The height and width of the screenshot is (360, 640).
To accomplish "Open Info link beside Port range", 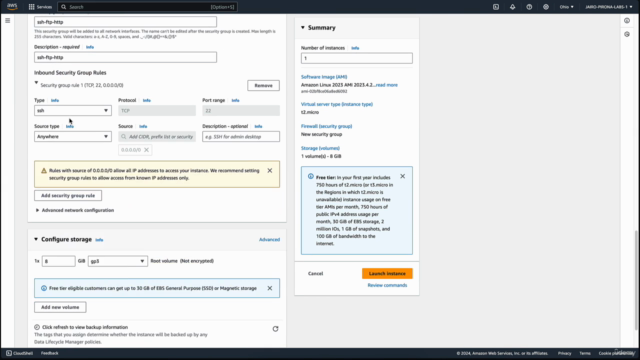I will click(x=236, y=100).
